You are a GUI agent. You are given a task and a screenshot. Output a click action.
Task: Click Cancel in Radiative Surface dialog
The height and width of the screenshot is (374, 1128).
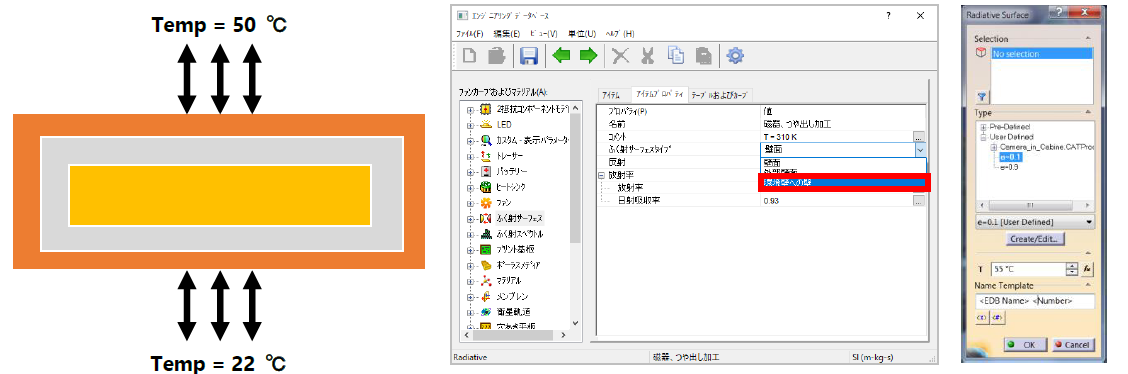1072,345
